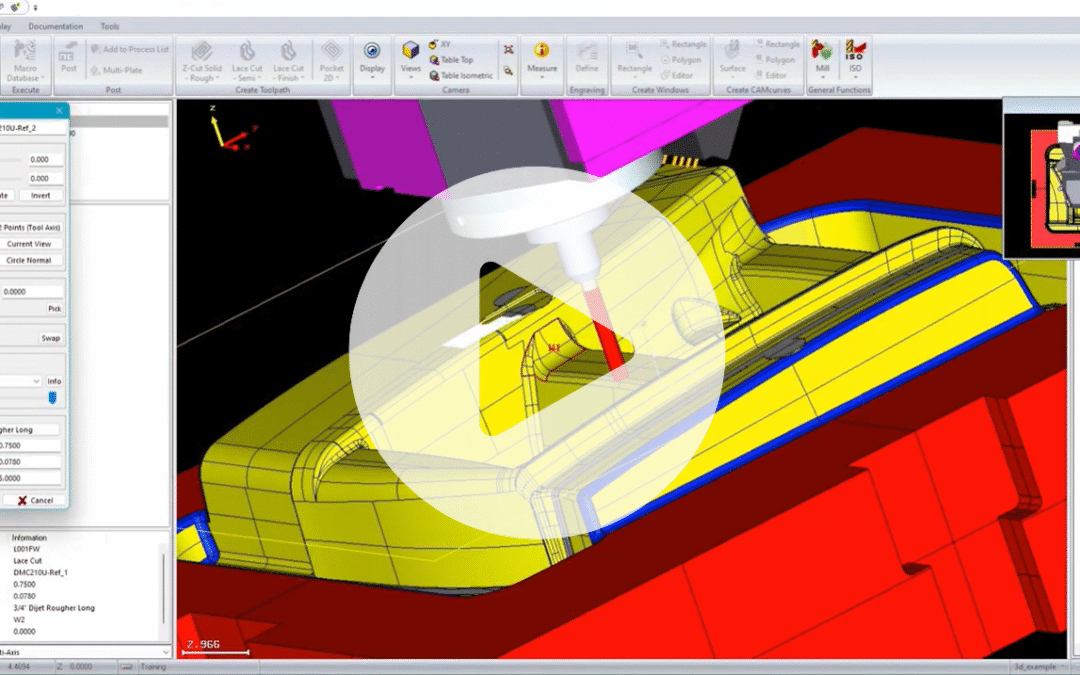Viewport: 1080px width, 675px height.
Task: Activate the Pocket 2D tool
Action: pyautogui.click(x=331, y=60)
